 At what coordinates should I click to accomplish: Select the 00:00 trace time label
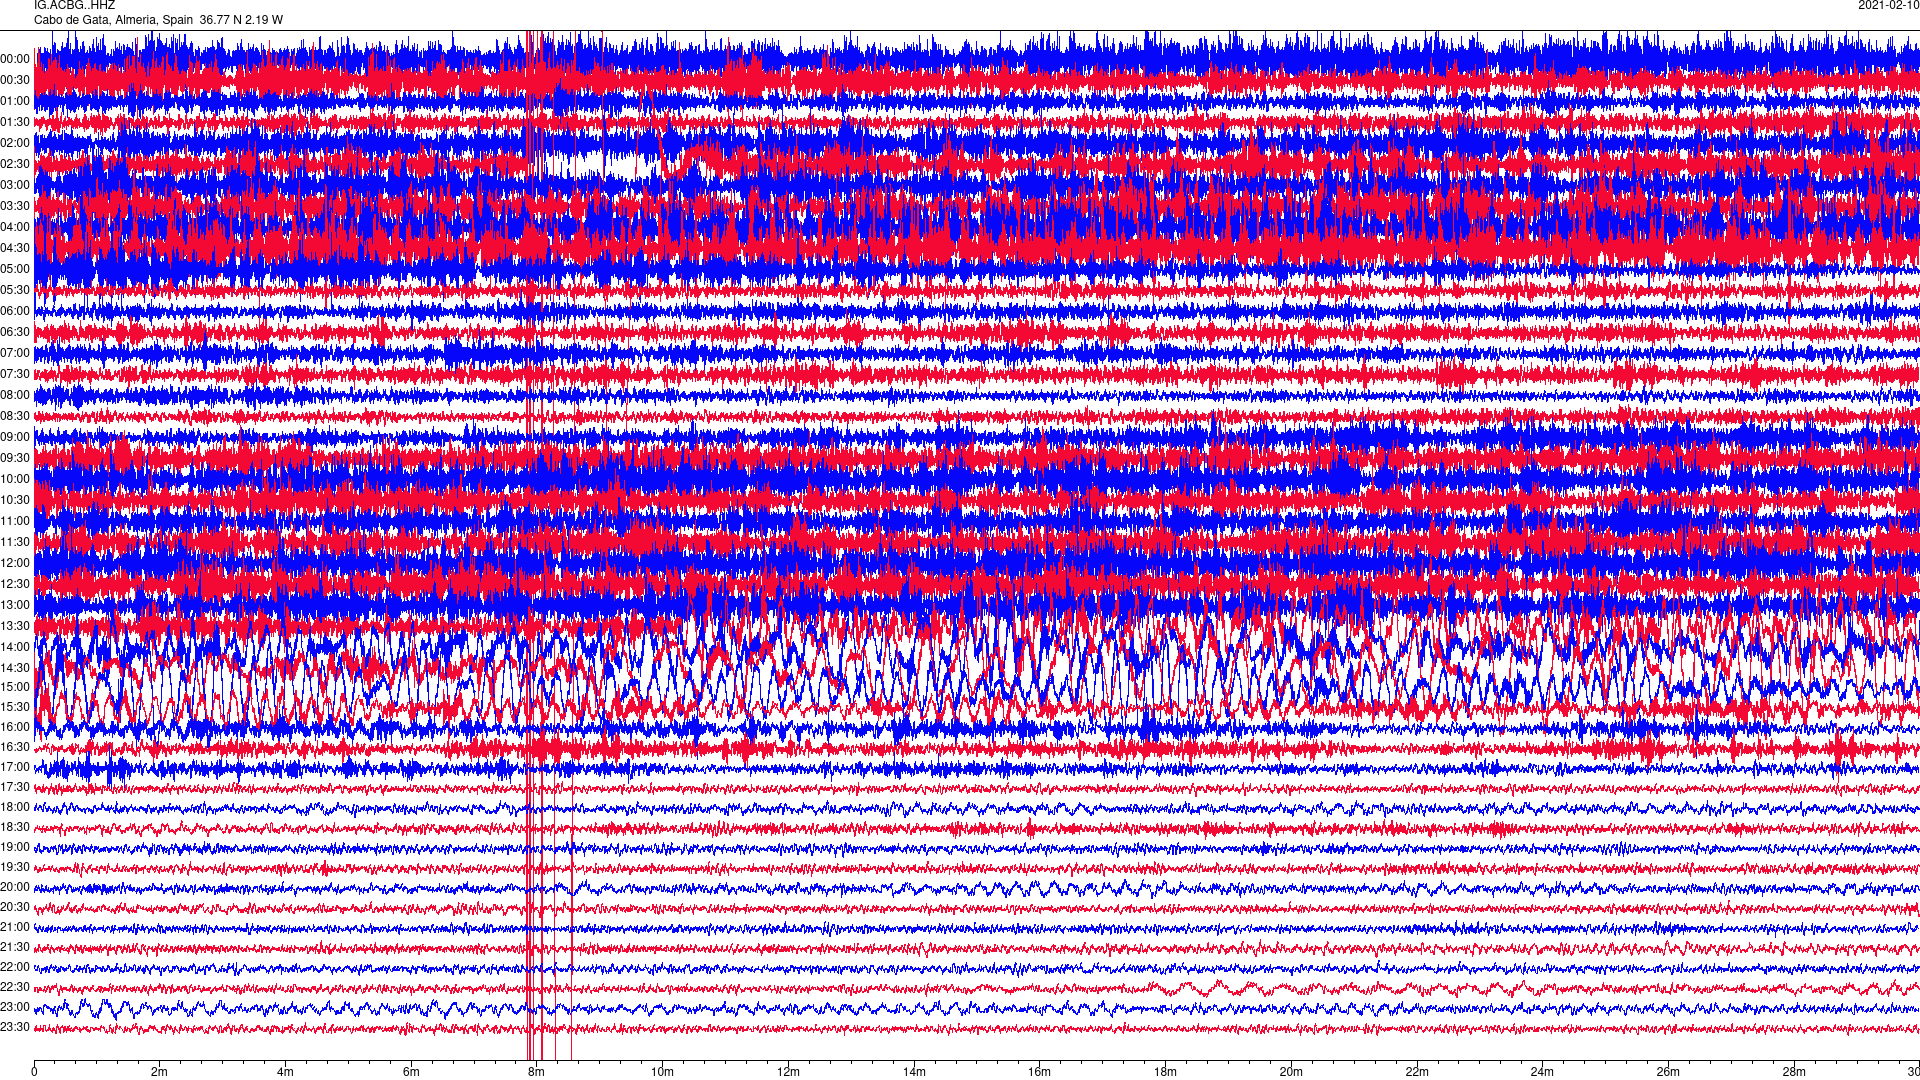[x=15, y=59]
